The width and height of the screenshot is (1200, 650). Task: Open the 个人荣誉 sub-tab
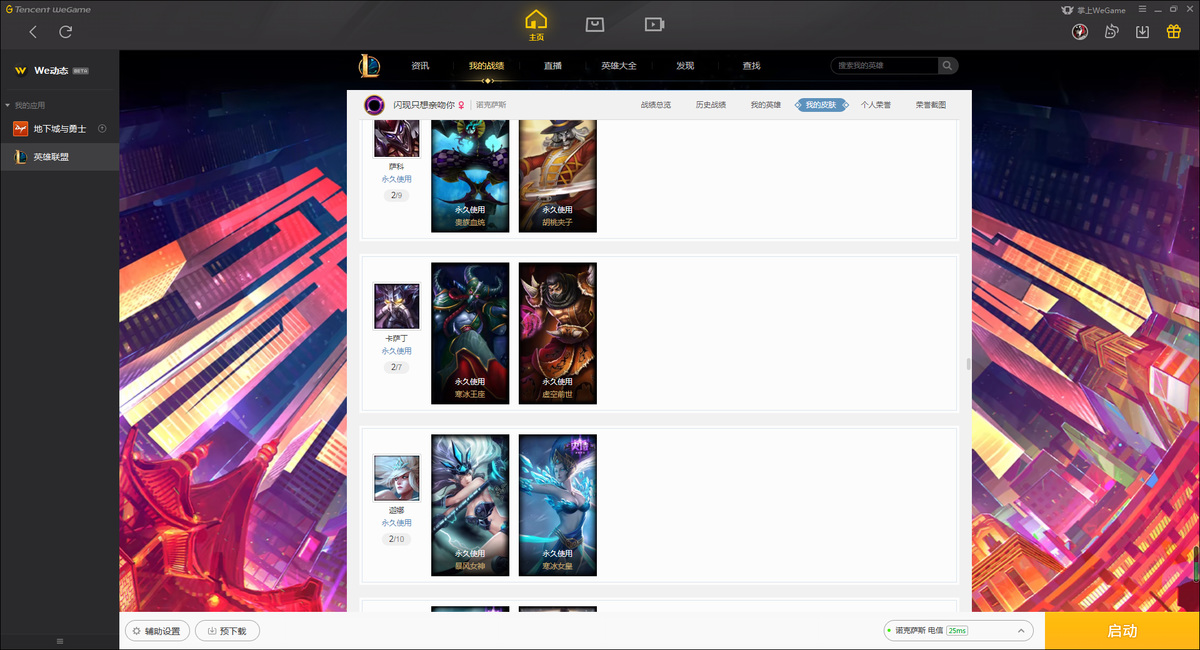point(876,105)
